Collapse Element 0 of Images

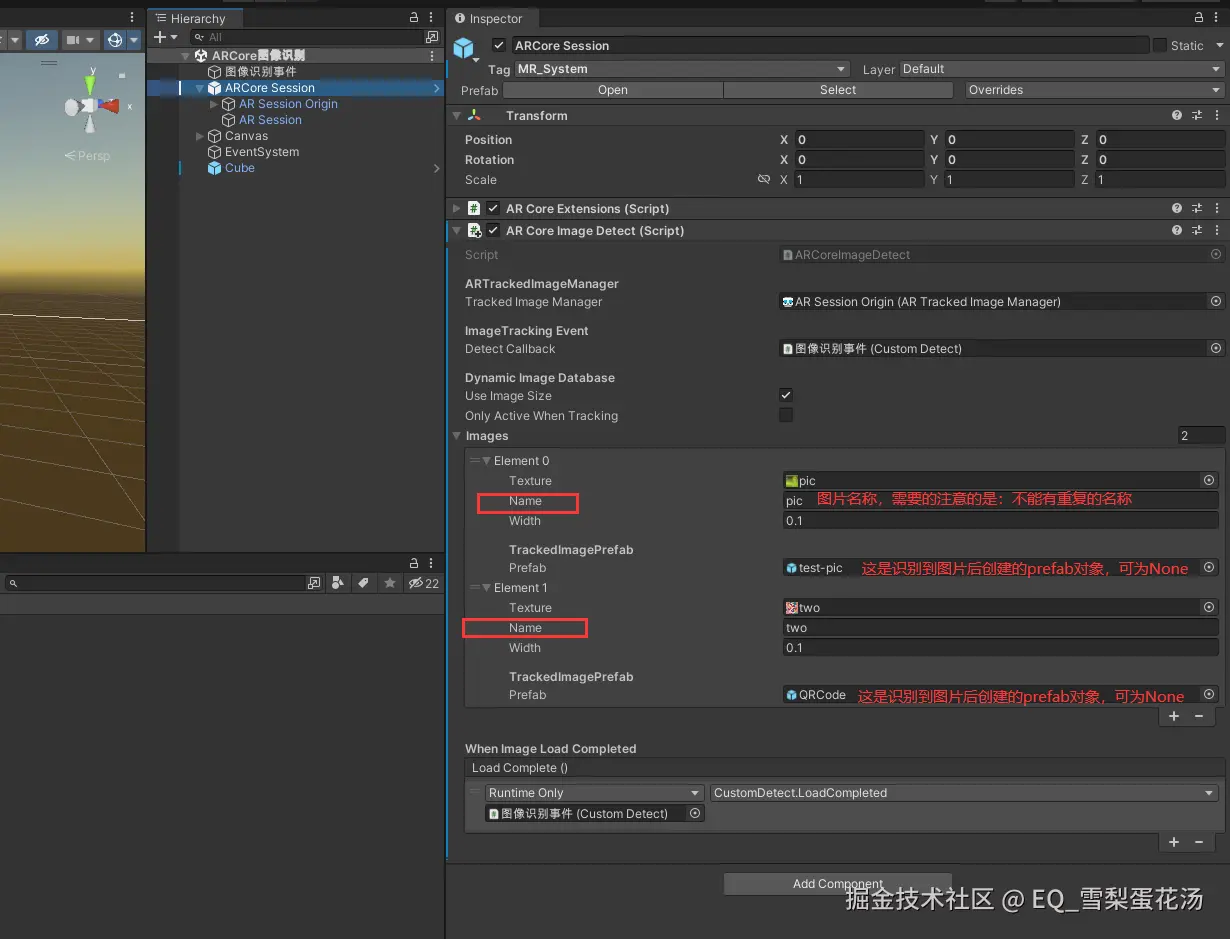pos(486,461)
